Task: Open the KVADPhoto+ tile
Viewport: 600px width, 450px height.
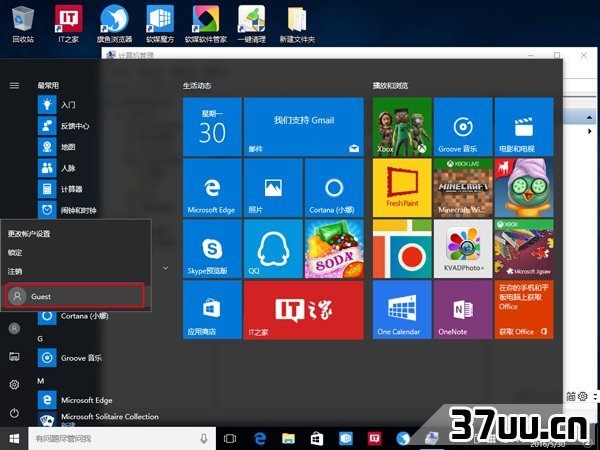Action: coord(463,249)
